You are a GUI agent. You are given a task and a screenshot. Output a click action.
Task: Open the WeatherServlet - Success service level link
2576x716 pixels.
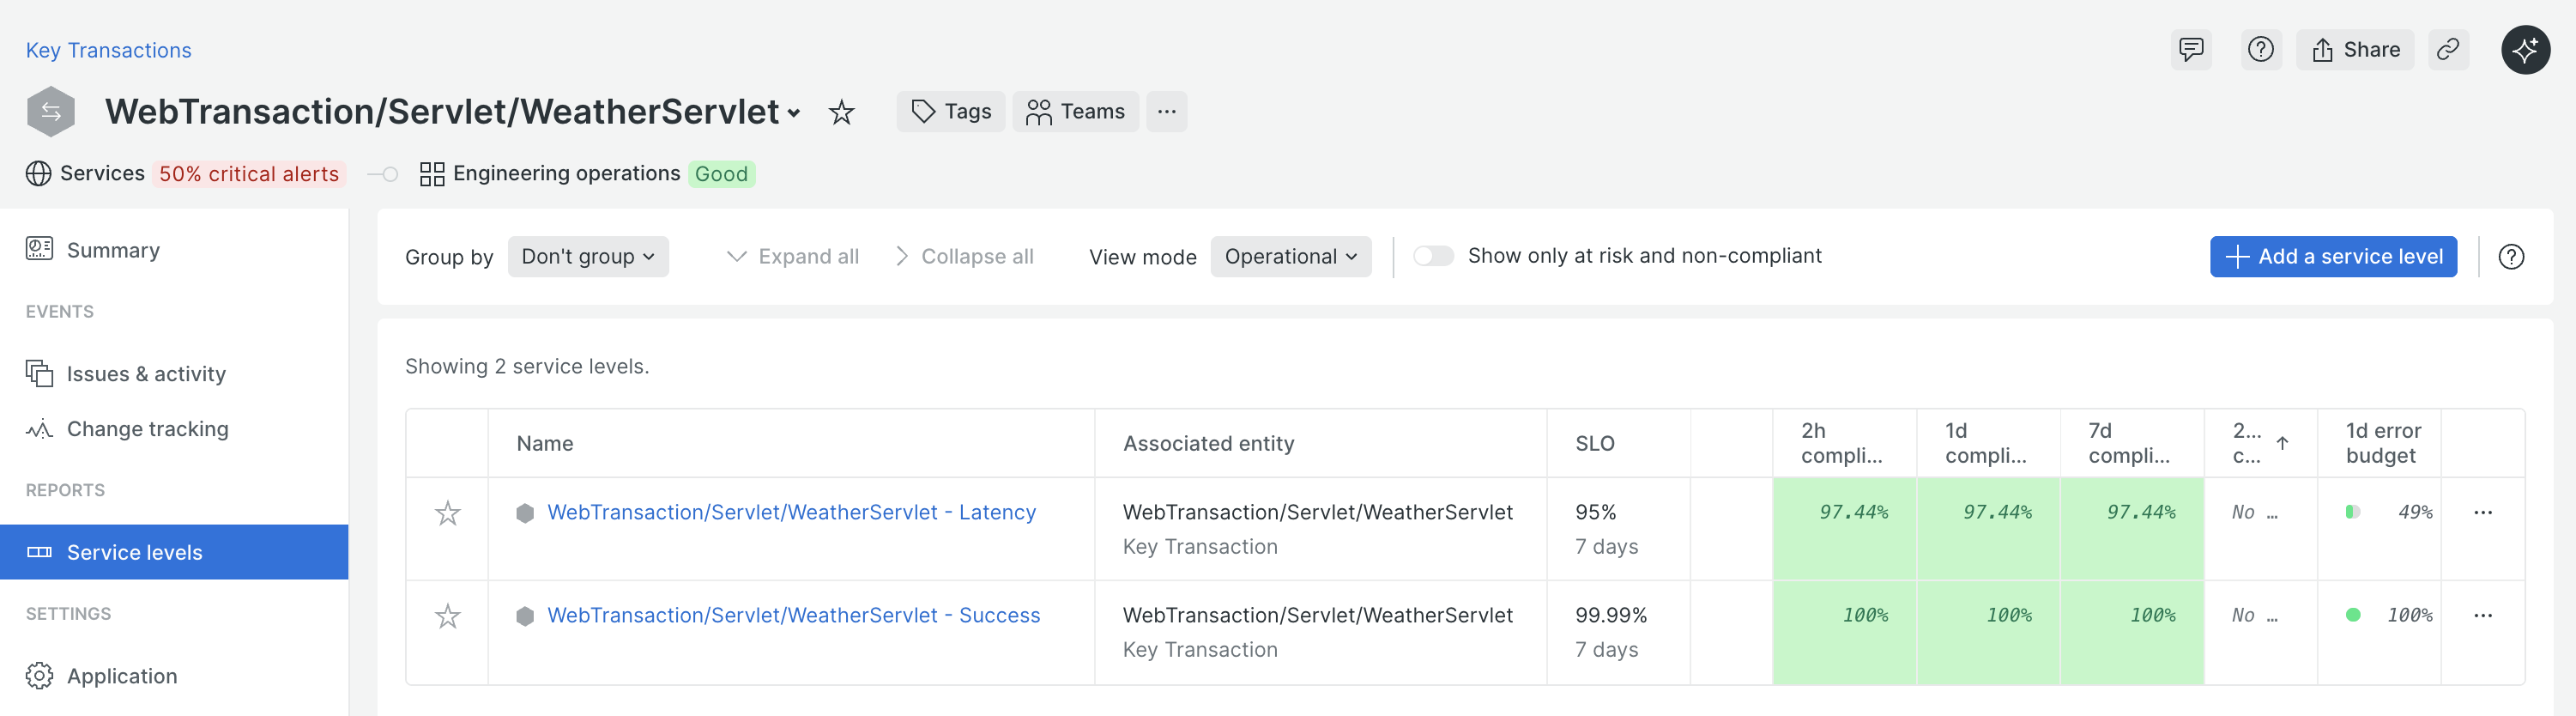793,616
